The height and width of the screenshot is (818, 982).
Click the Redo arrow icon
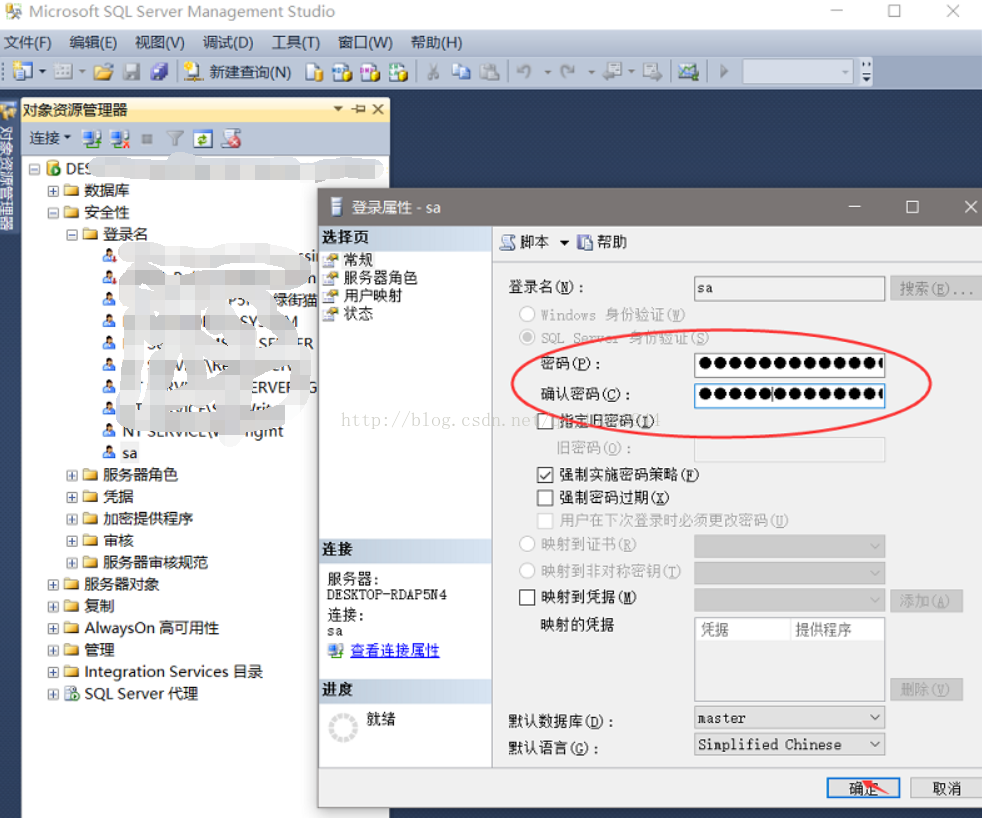(568, 72)
